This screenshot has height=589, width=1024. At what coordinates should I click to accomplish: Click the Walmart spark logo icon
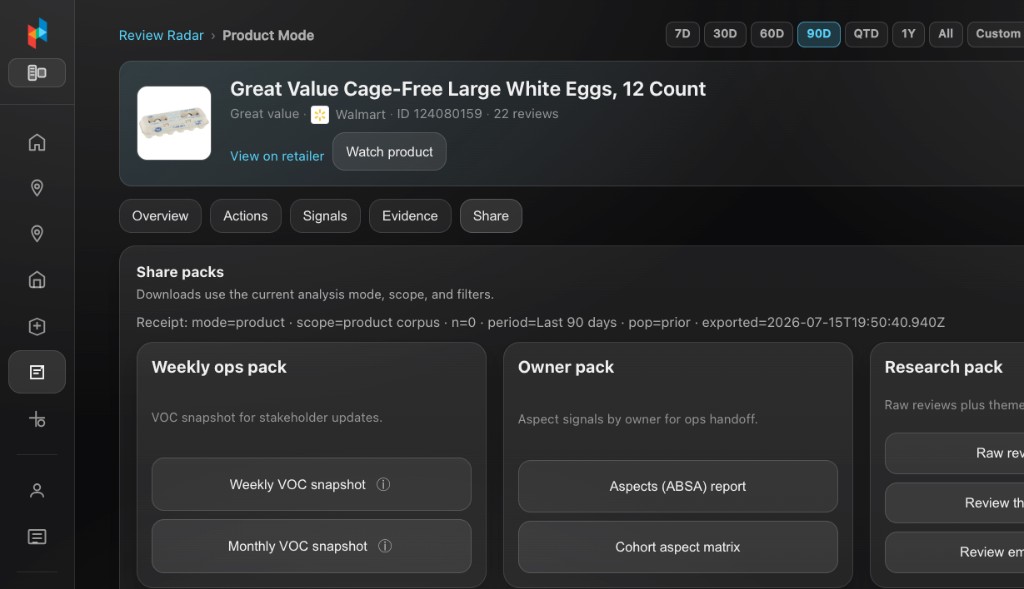click(319, 115)
